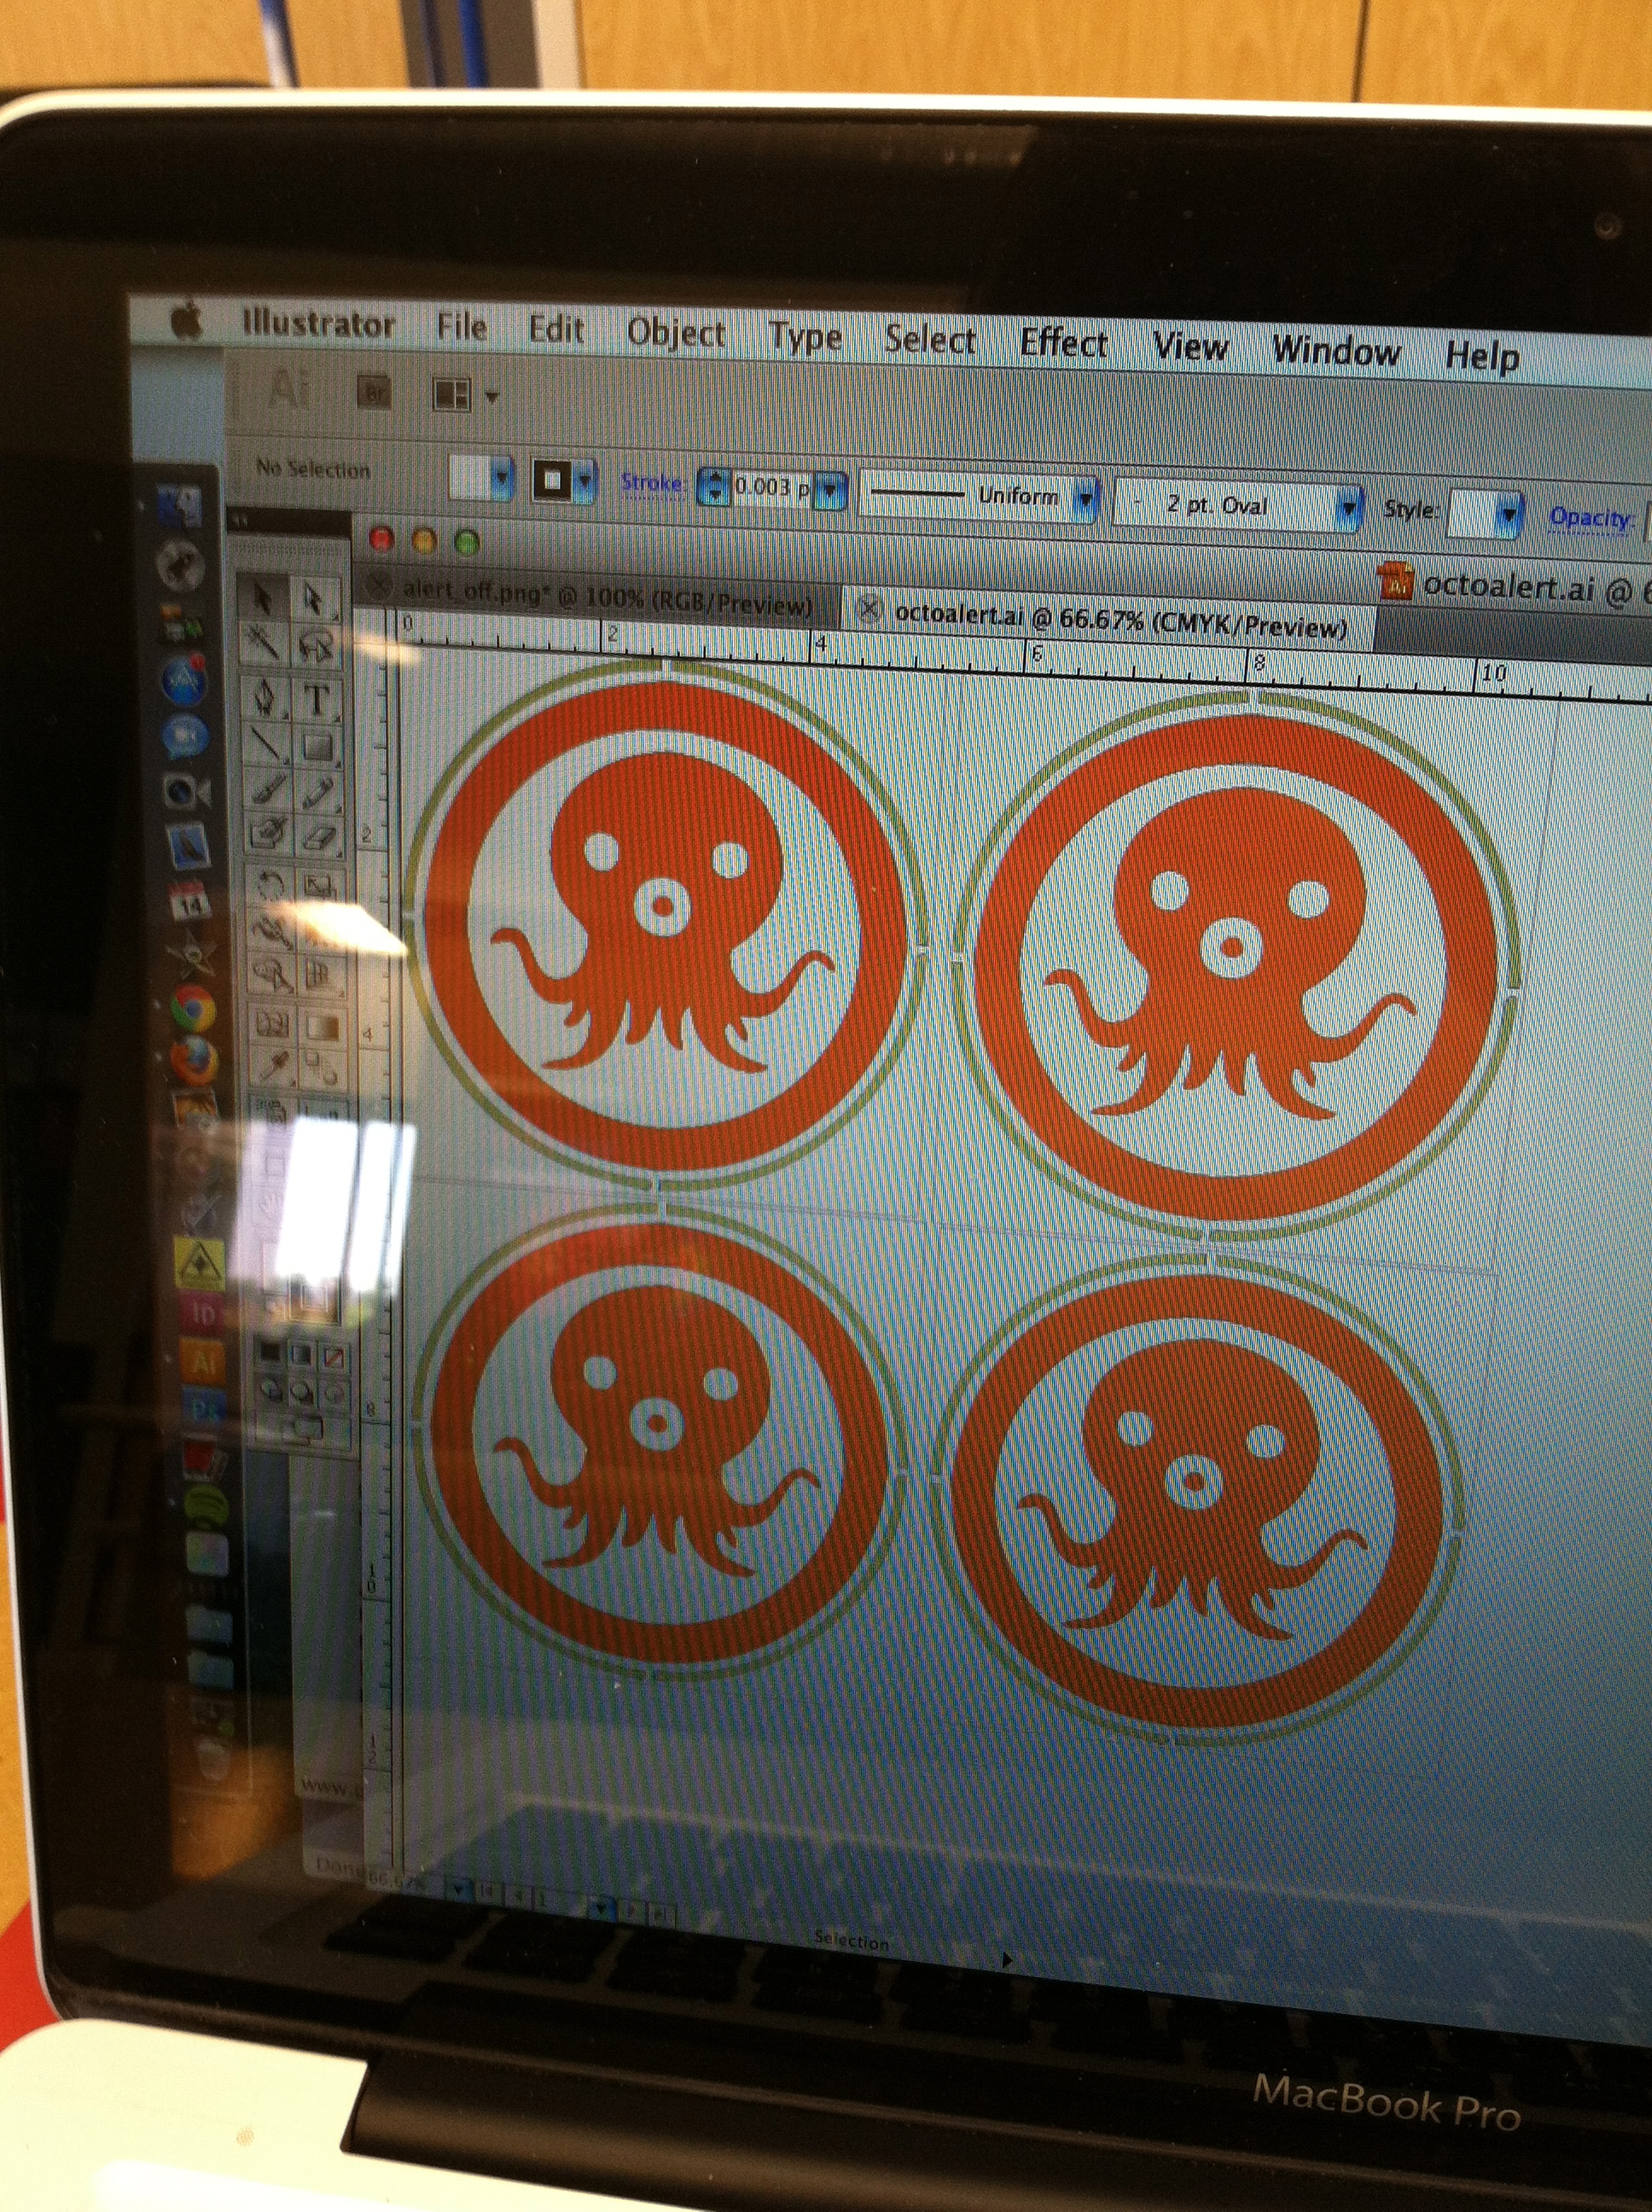
Task: Click the Stroke weight value field
Action: coord(773,488)
